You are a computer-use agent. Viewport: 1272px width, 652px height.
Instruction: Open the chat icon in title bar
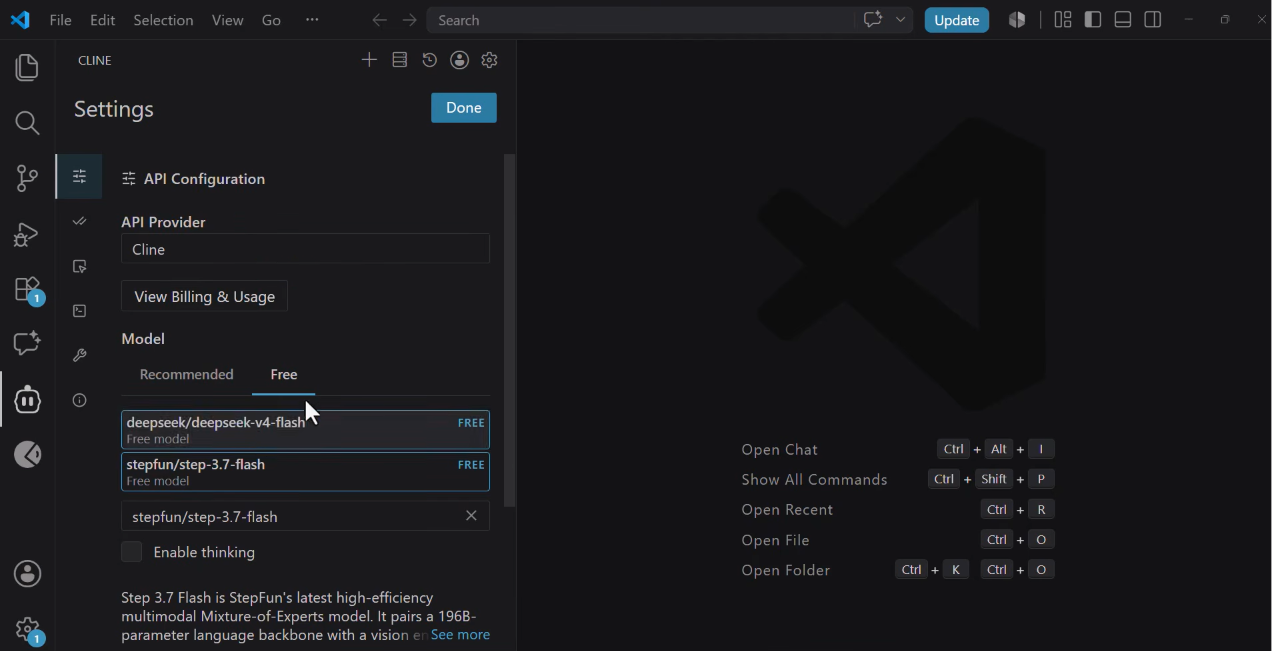(873, 20)
